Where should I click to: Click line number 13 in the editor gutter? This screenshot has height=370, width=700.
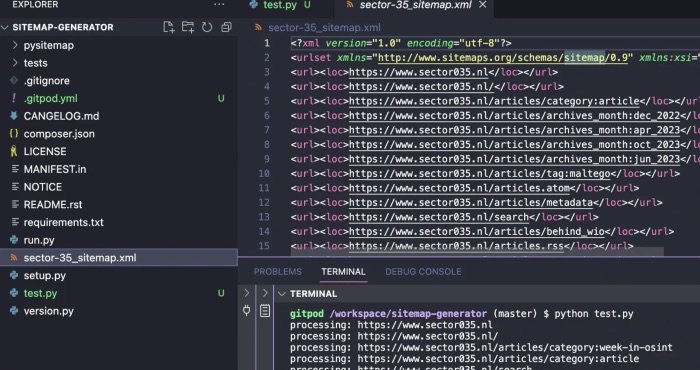(264, 217)
